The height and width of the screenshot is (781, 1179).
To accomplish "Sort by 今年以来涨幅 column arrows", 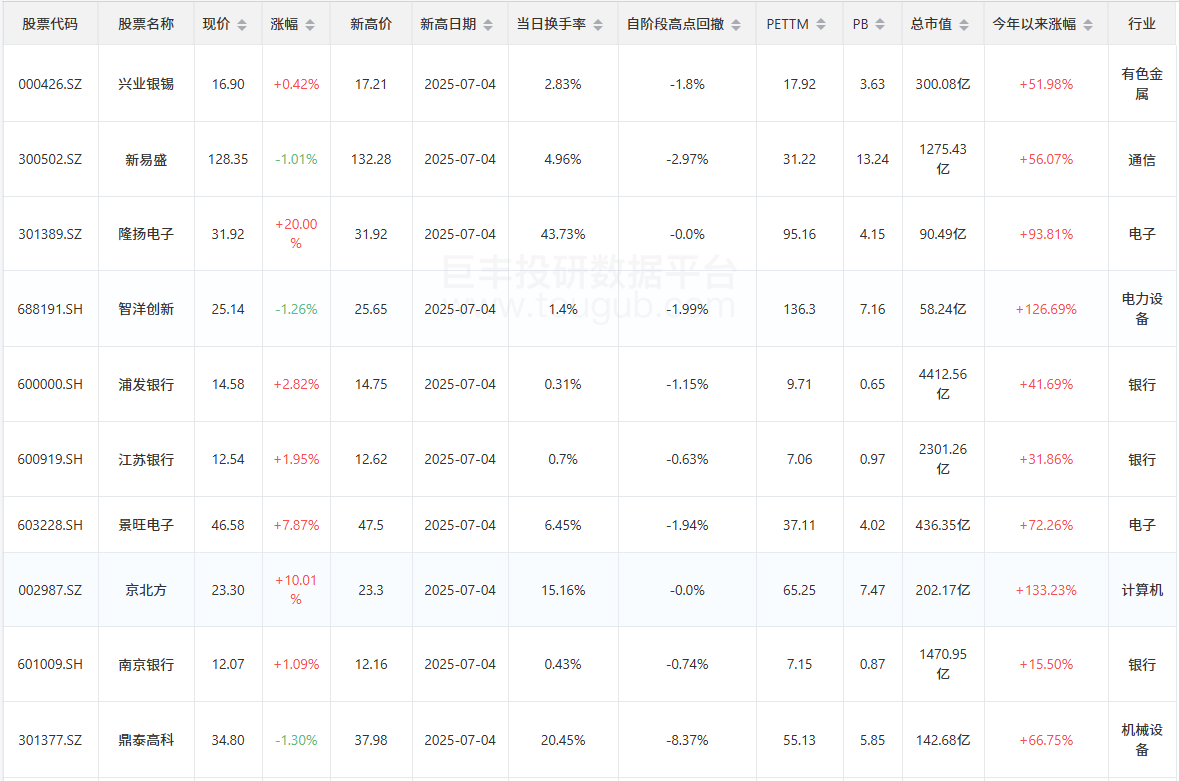I will point(1087,25).
